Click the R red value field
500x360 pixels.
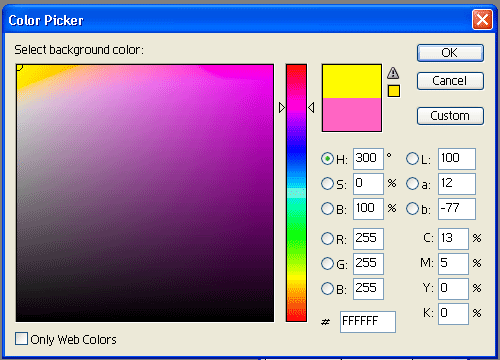(368, 239)
